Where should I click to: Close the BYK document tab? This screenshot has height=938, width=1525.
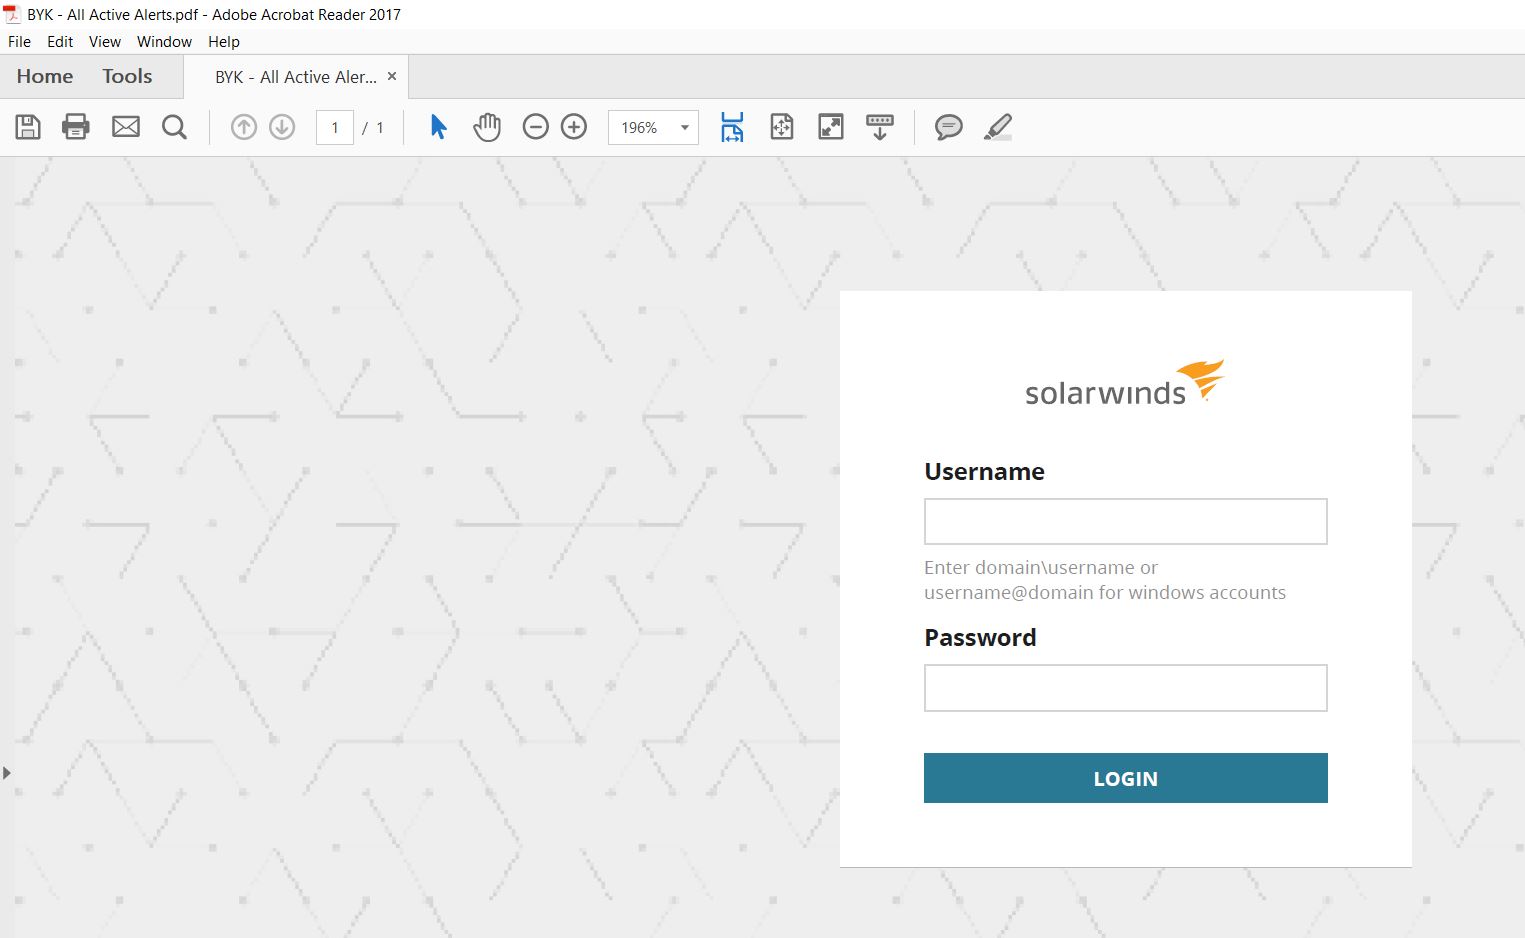[x=392, y=76]
